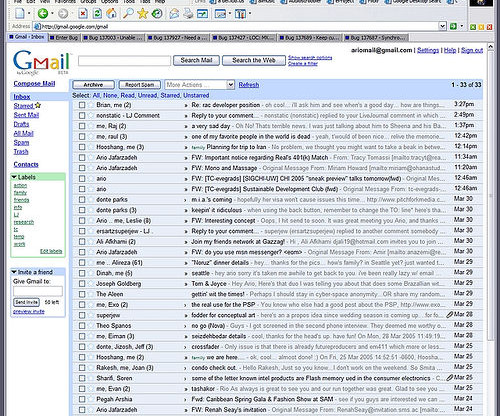Click the yellow star next to Starred

[x=38, y=105]
